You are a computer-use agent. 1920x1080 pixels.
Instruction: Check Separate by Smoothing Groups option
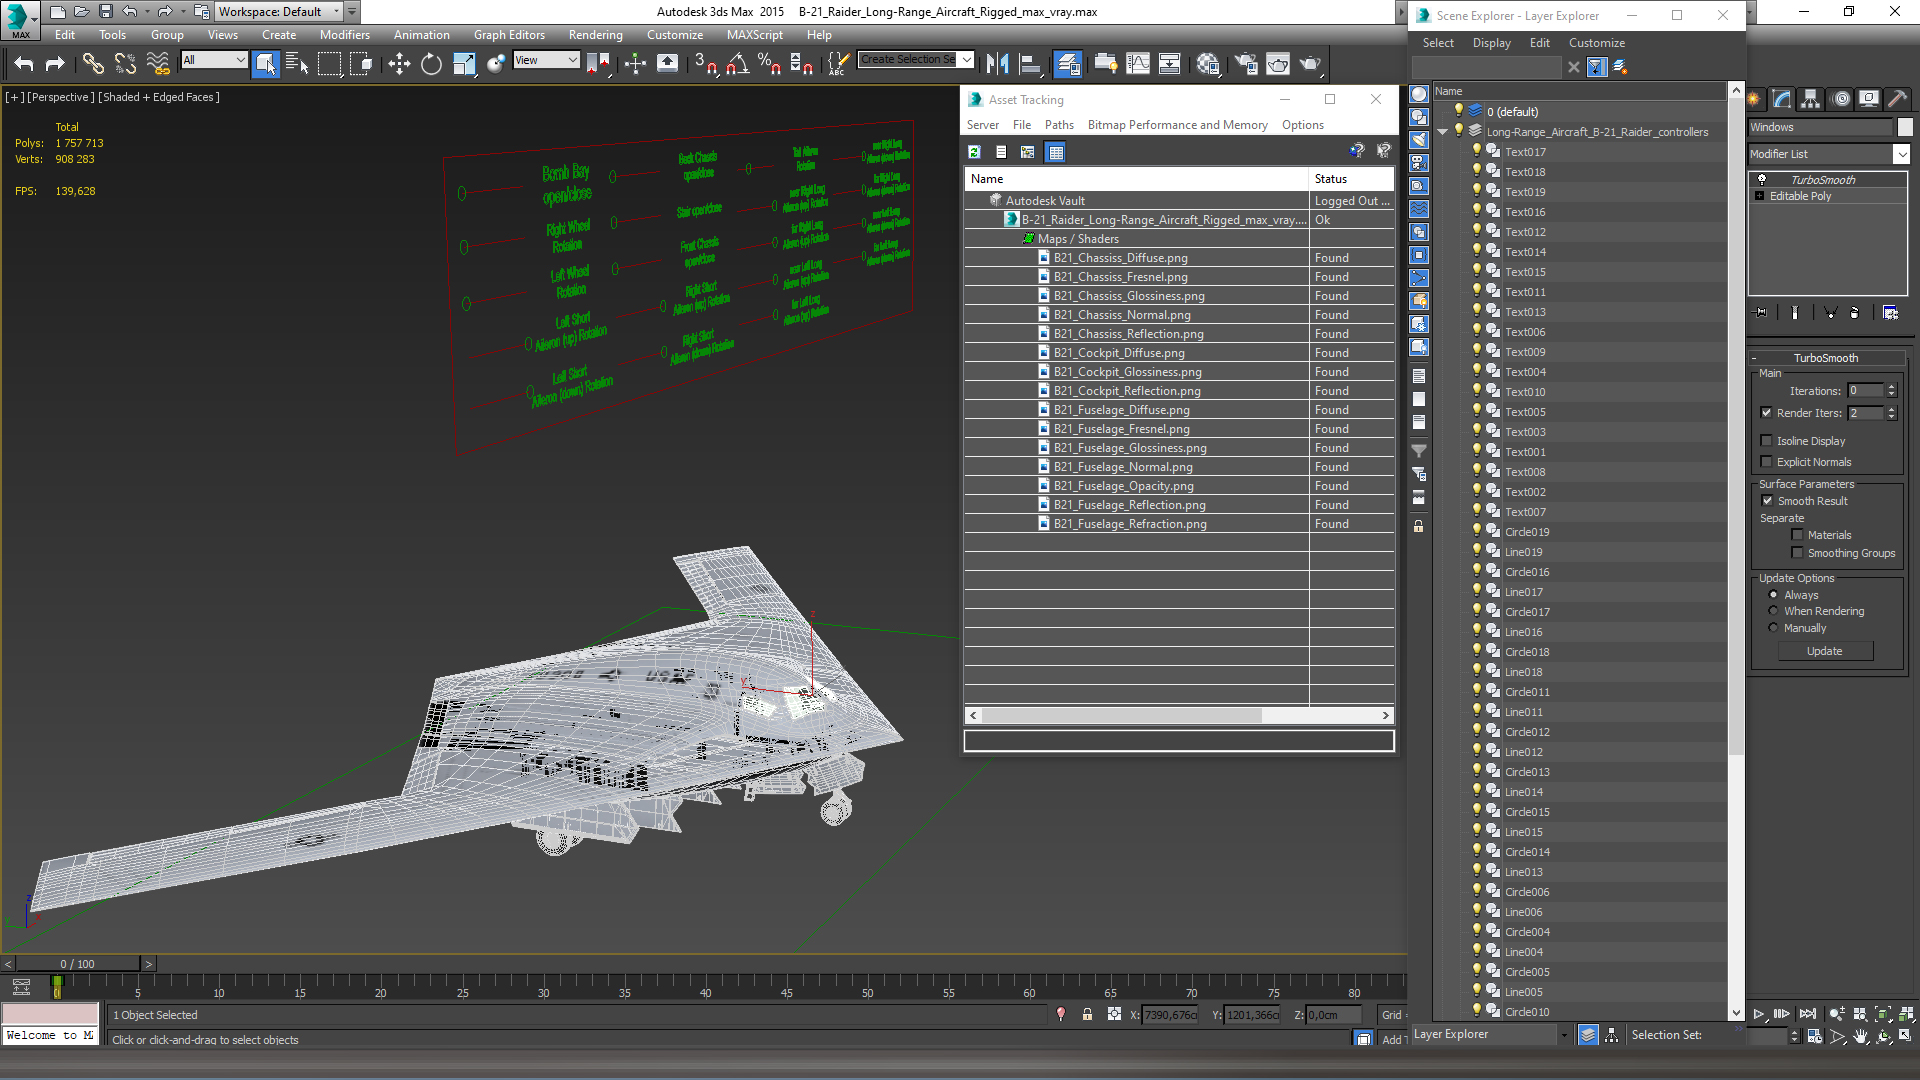(1797, 553)
